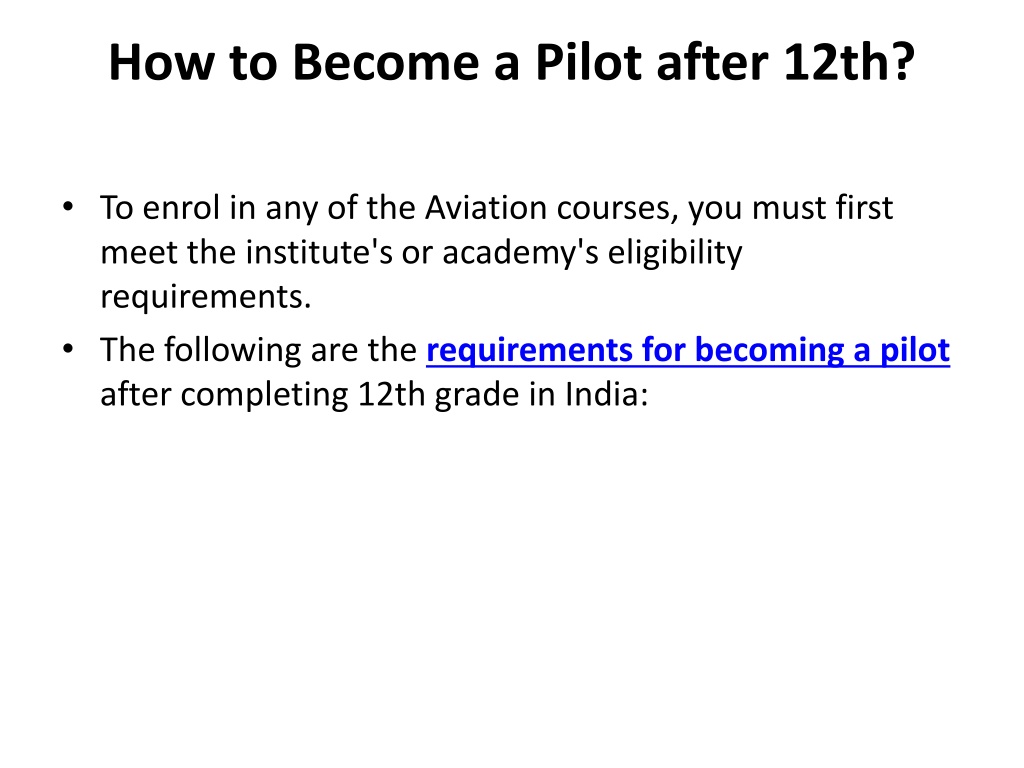Screen dimensions: 1024x768
Task: Click the line 'after completing 12th grade in India:'
Action: (x=374, y=394)
